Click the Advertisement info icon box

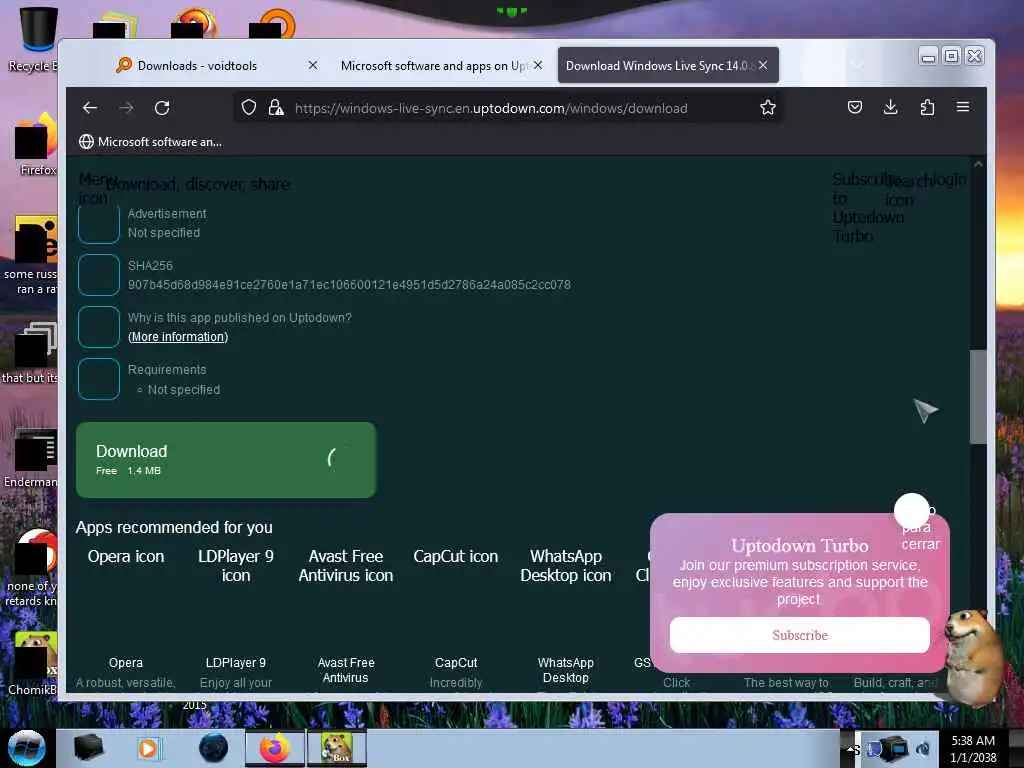tap(99, 223)
